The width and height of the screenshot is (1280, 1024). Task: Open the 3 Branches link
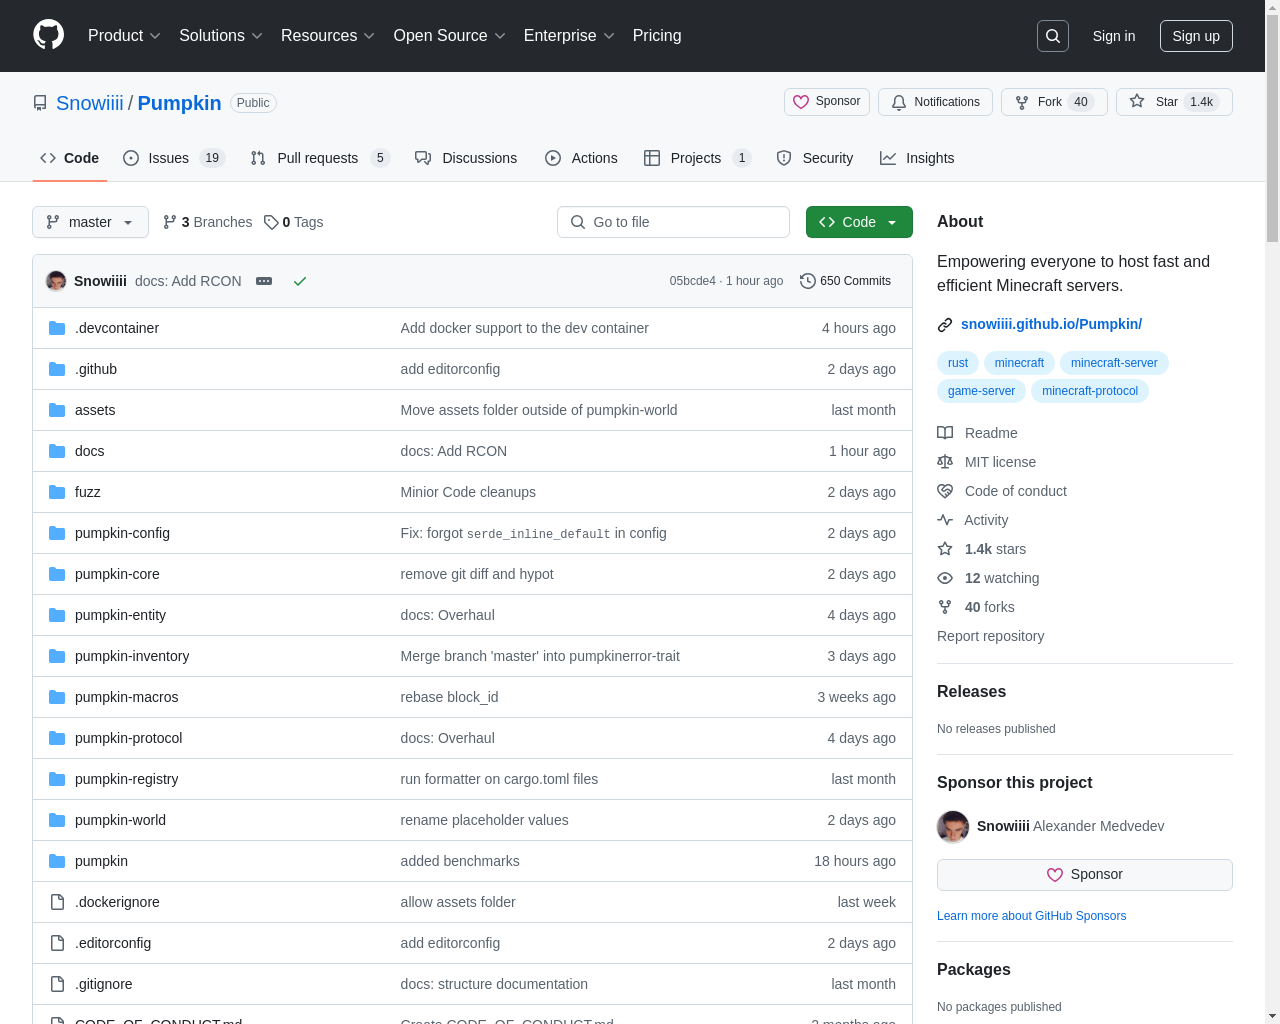point(208,222)
